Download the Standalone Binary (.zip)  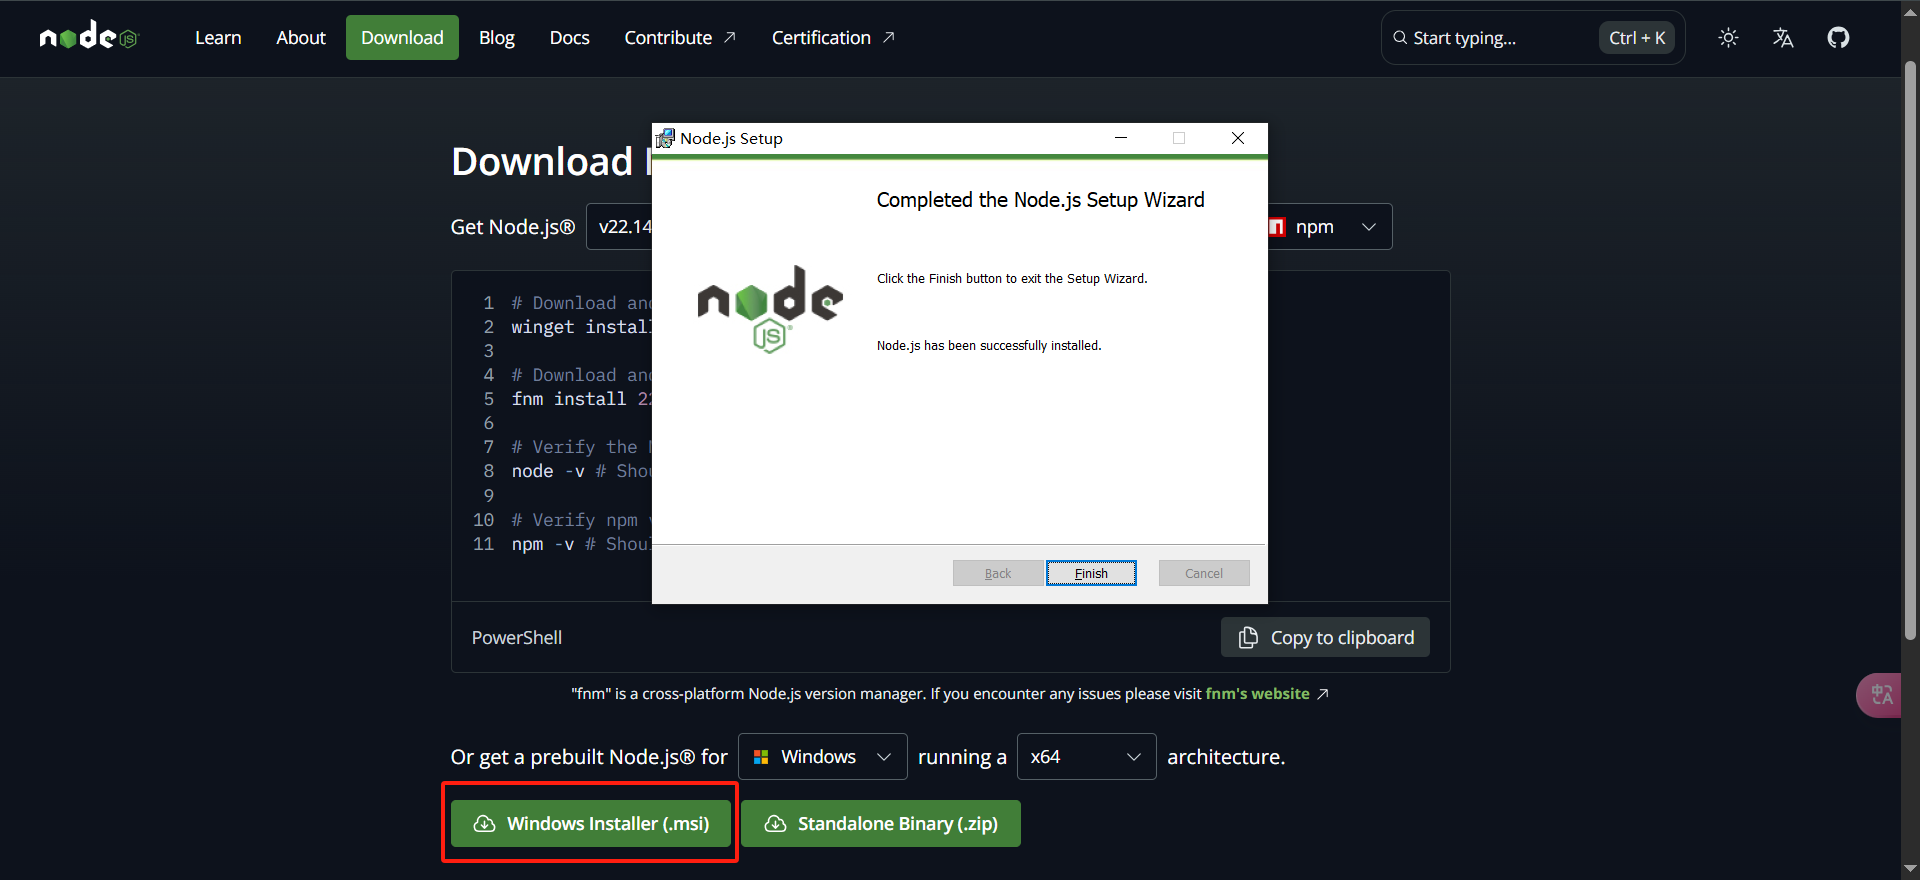click(x=881, y=824)
